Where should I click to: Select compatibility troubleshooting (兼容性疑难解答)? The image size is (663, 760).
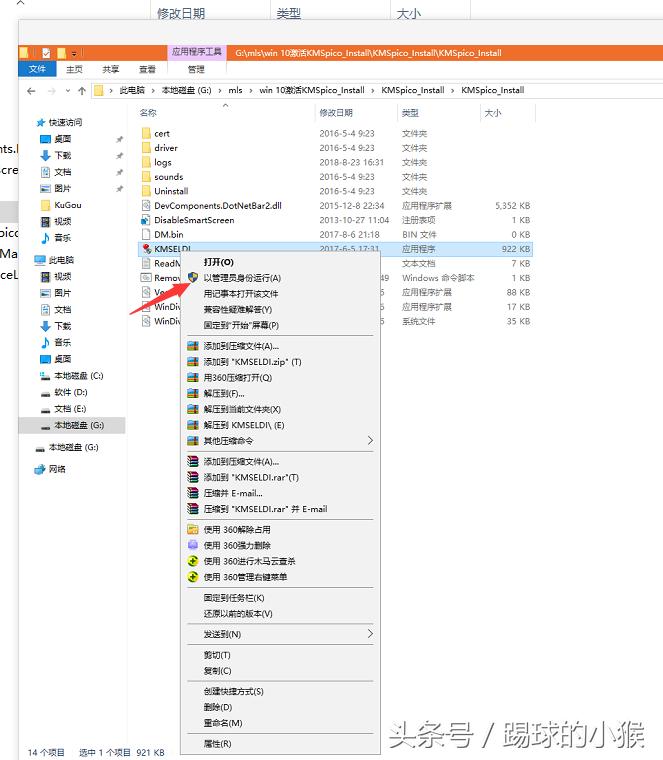(x=237, y=309)
